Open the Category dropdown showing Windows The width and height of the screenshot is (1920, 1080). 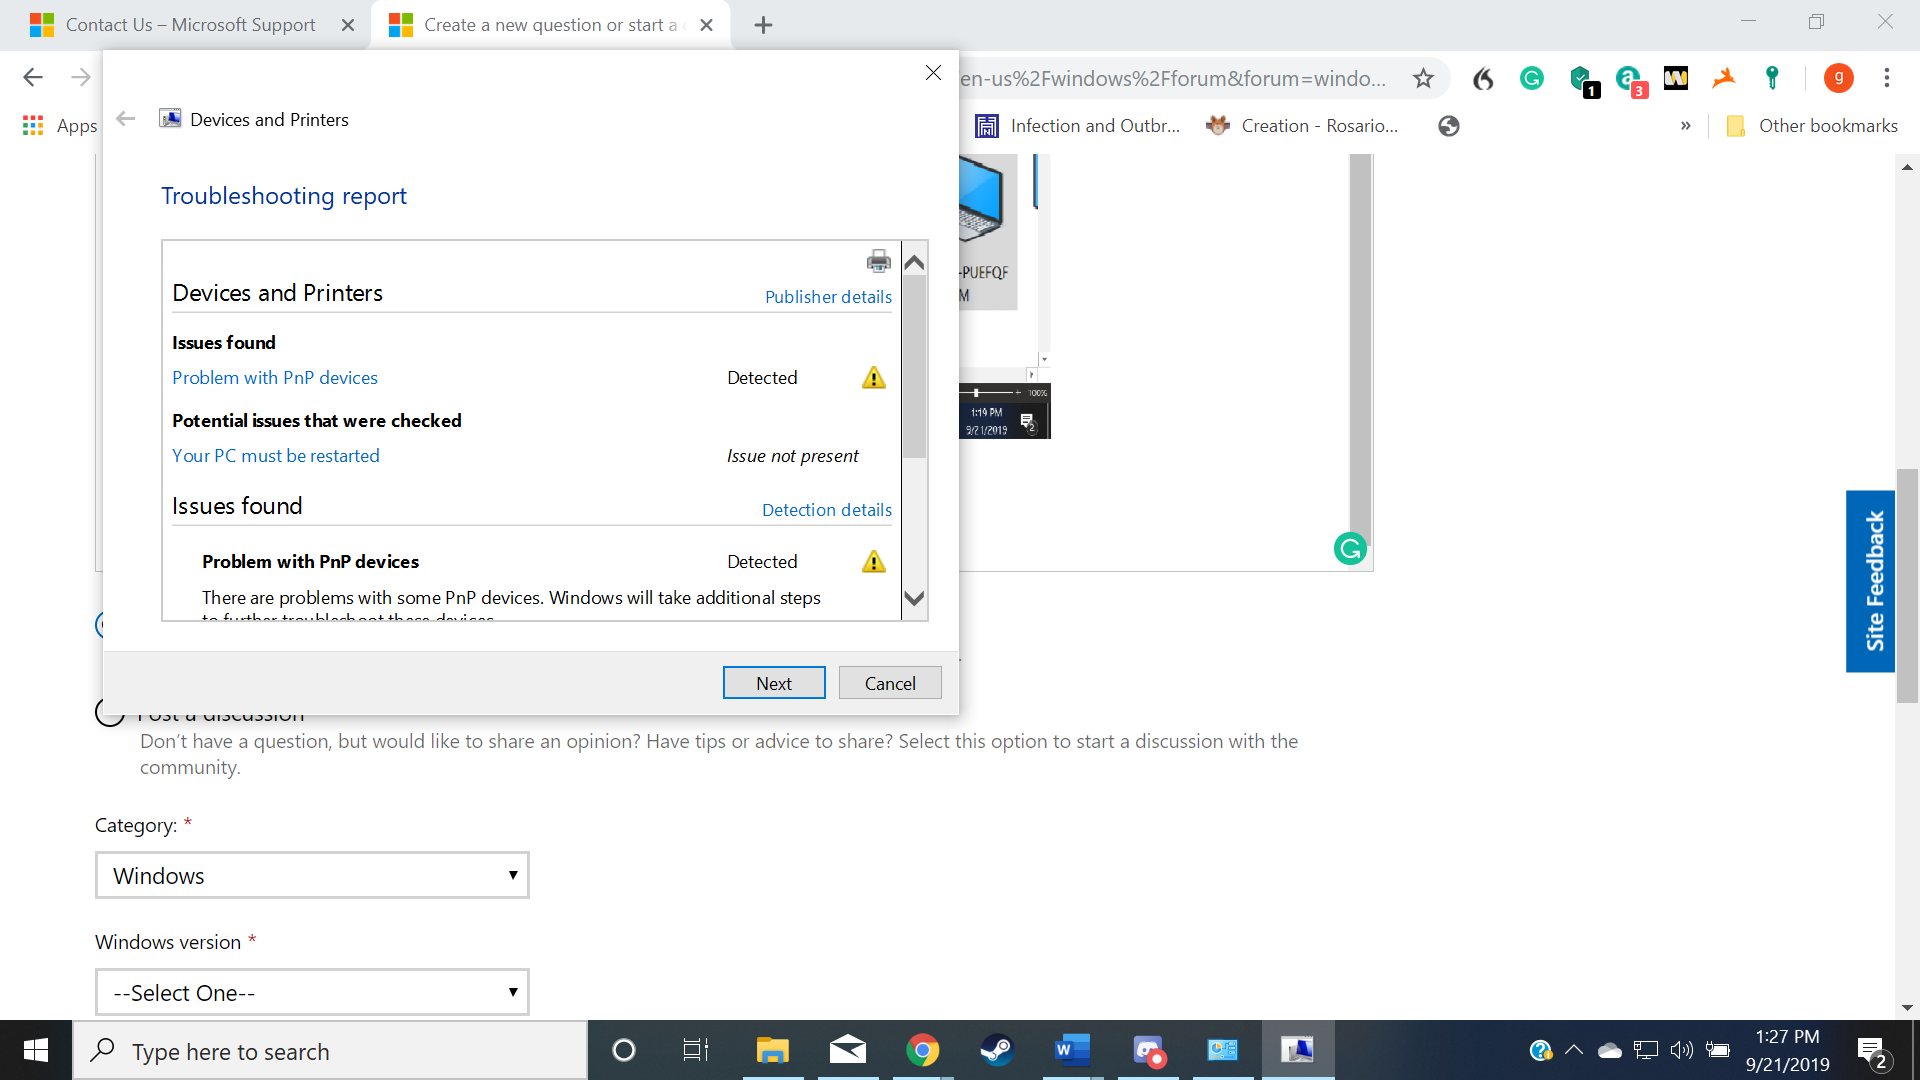coord(311,875)
